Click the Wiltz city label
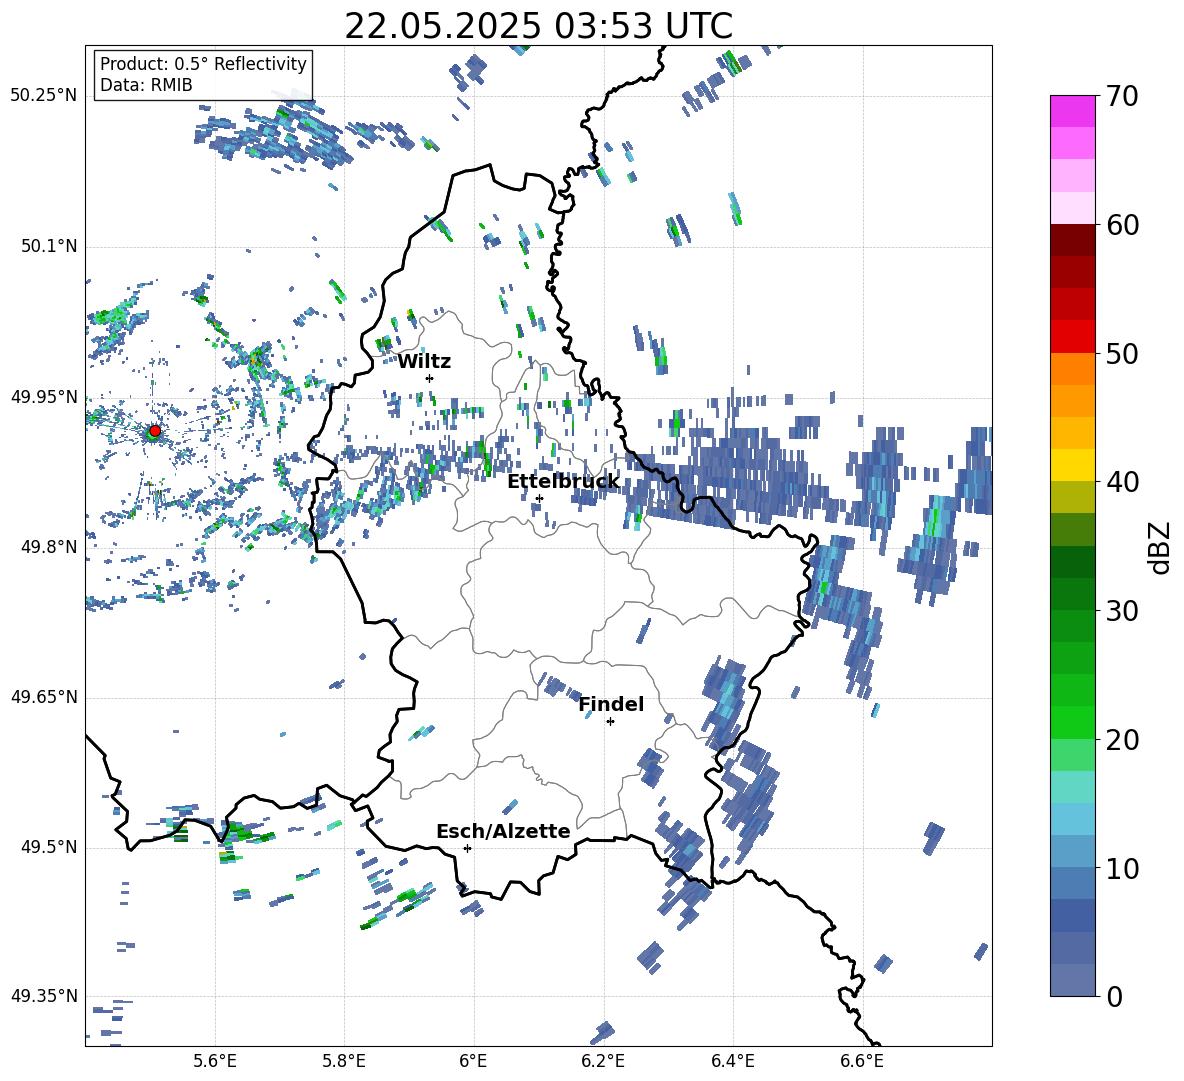 [424, 362]
